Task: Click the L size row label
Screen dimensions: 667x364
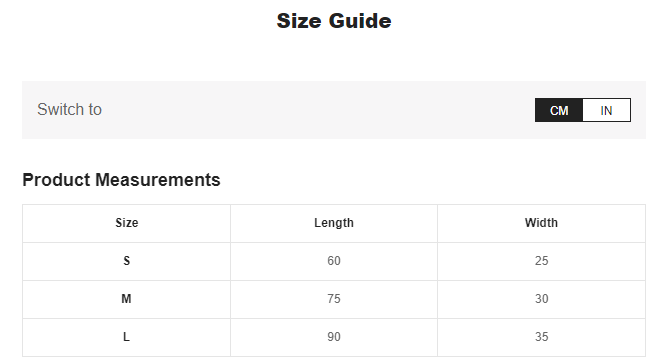Action: pos(126,337)
